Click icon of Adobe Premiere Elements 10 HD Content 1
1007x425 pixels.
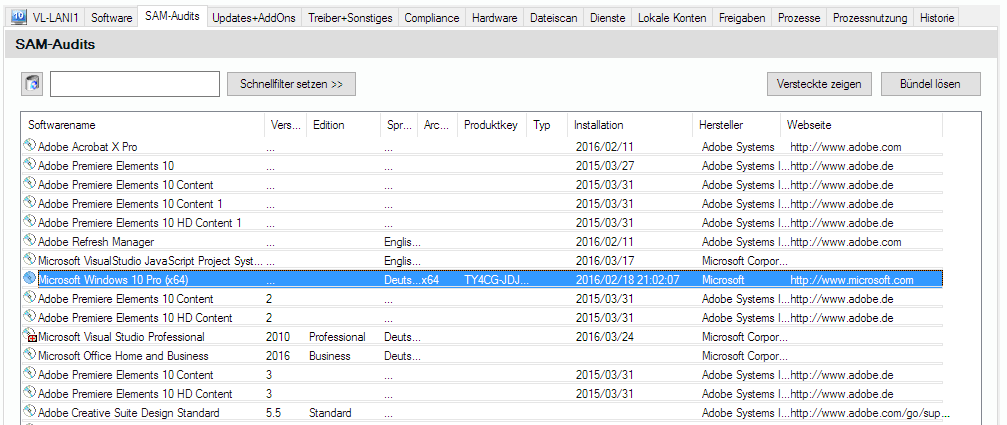click(30, 221)
